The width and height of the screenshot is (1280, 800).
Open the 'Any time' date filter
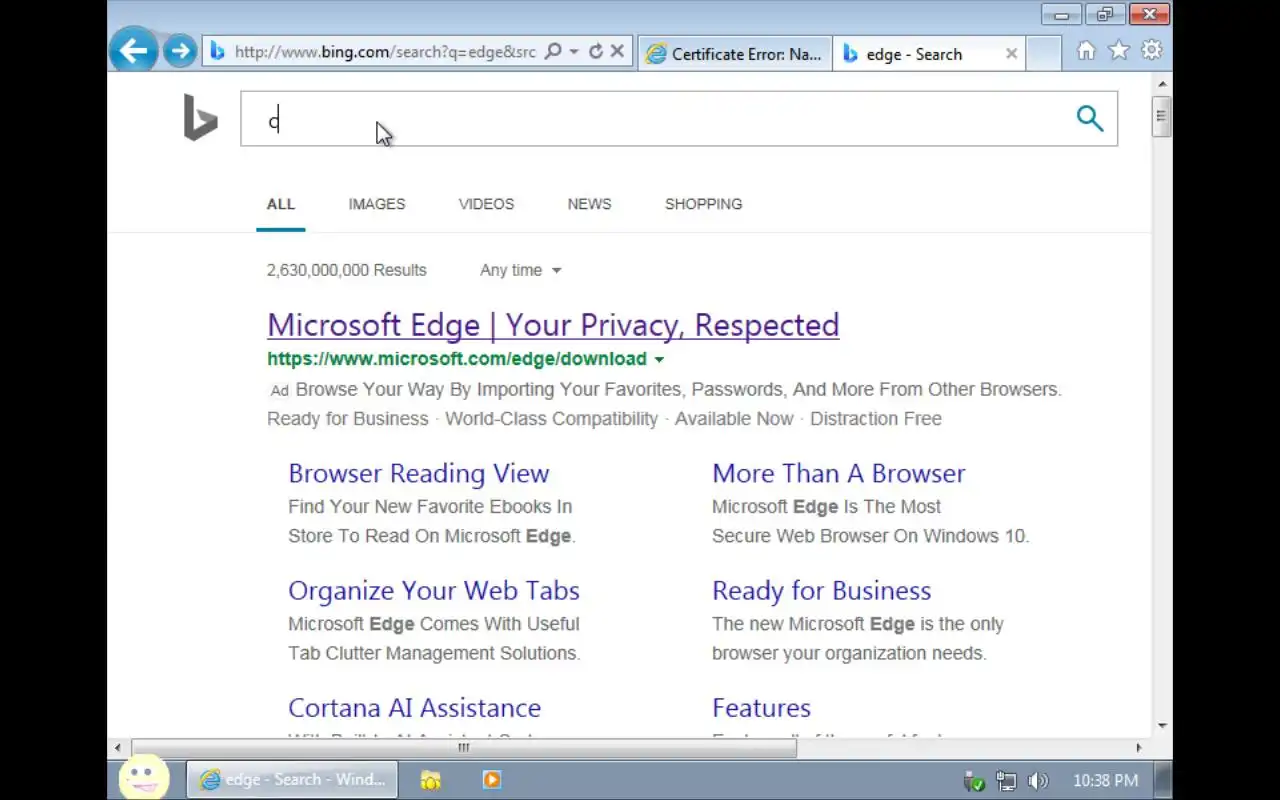point(520,270)
